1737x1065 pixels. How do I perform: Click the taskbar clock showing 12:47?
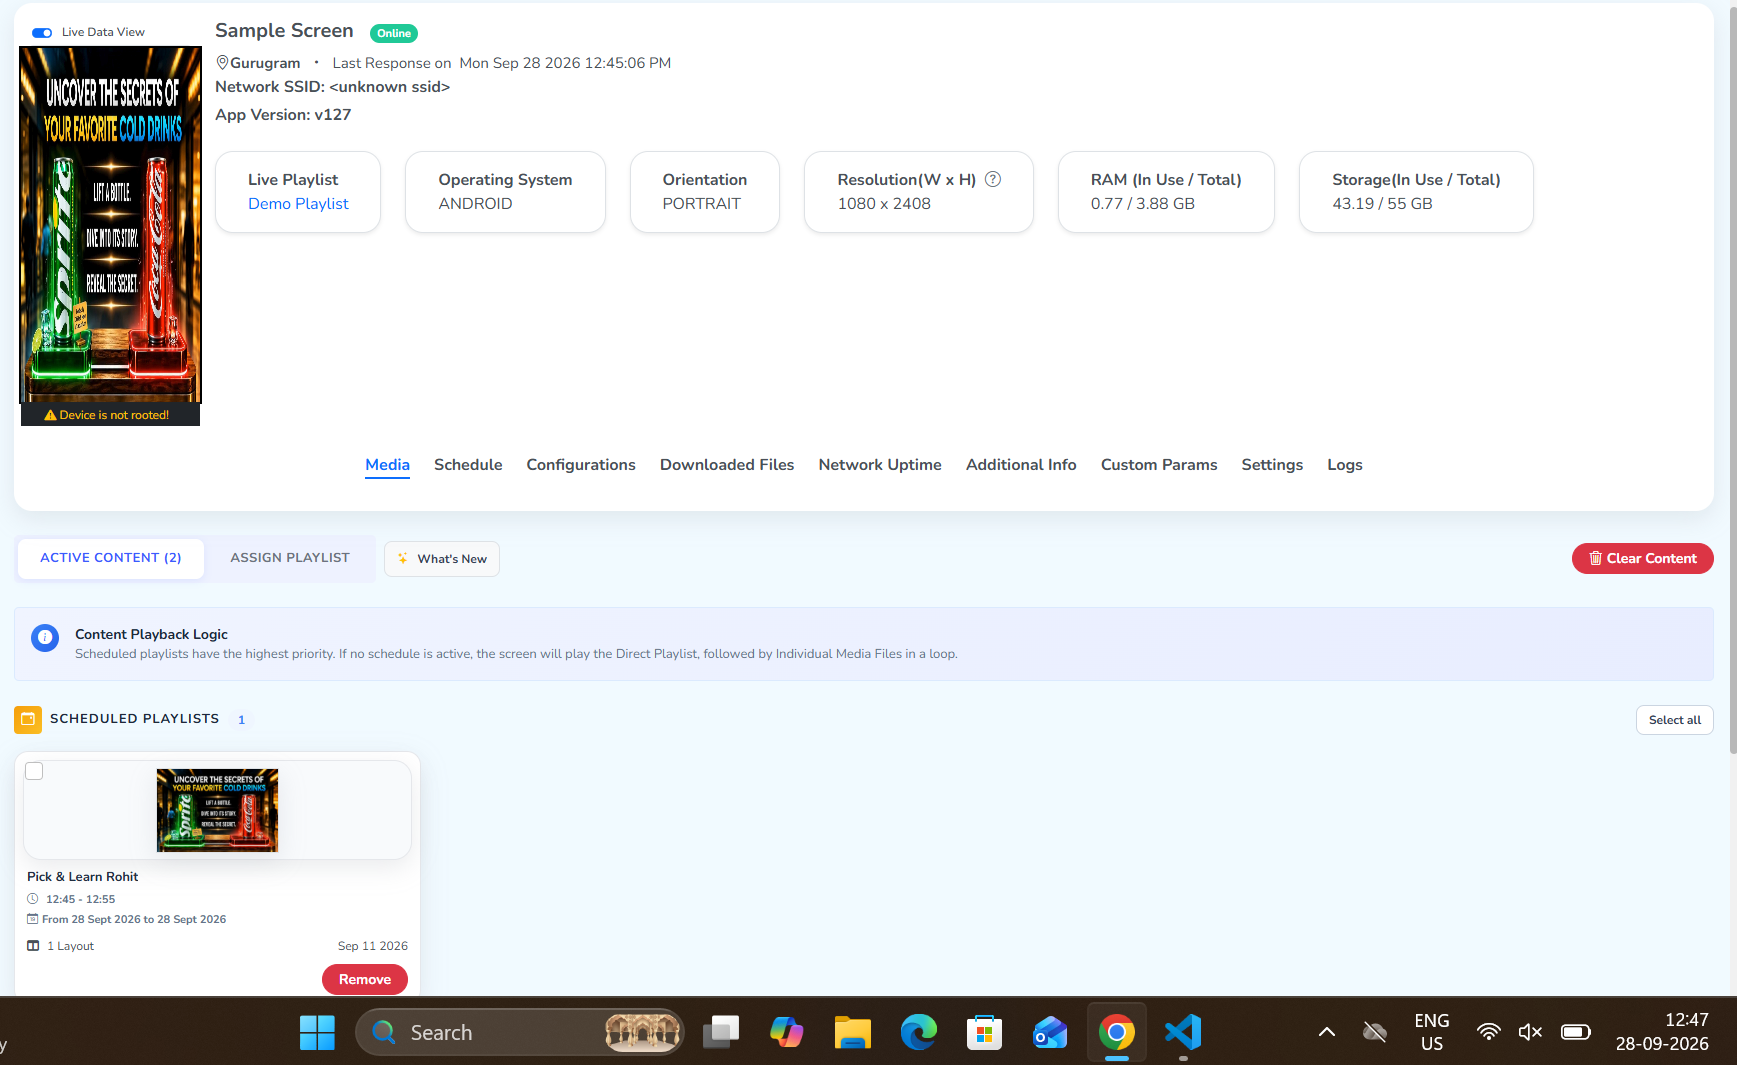[x=1662, y=1032]
